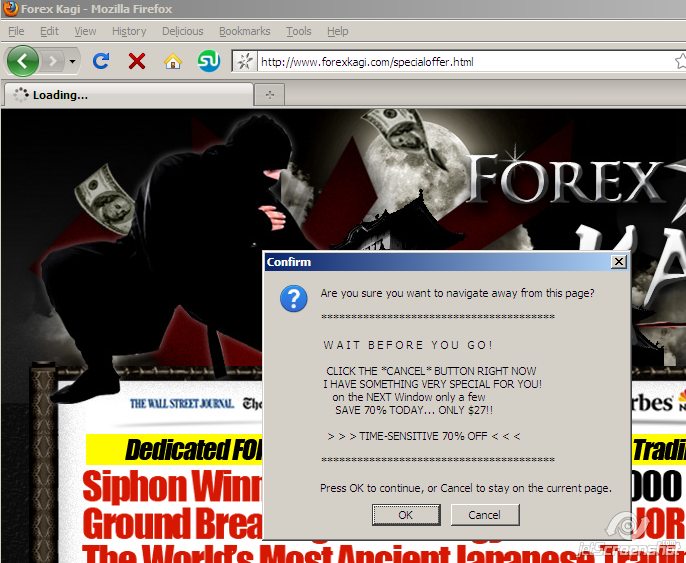Click the StumbleUpon toolbar icon
Image resolution: width=686 pixels, height=563 pixels.
click(209, 61)
